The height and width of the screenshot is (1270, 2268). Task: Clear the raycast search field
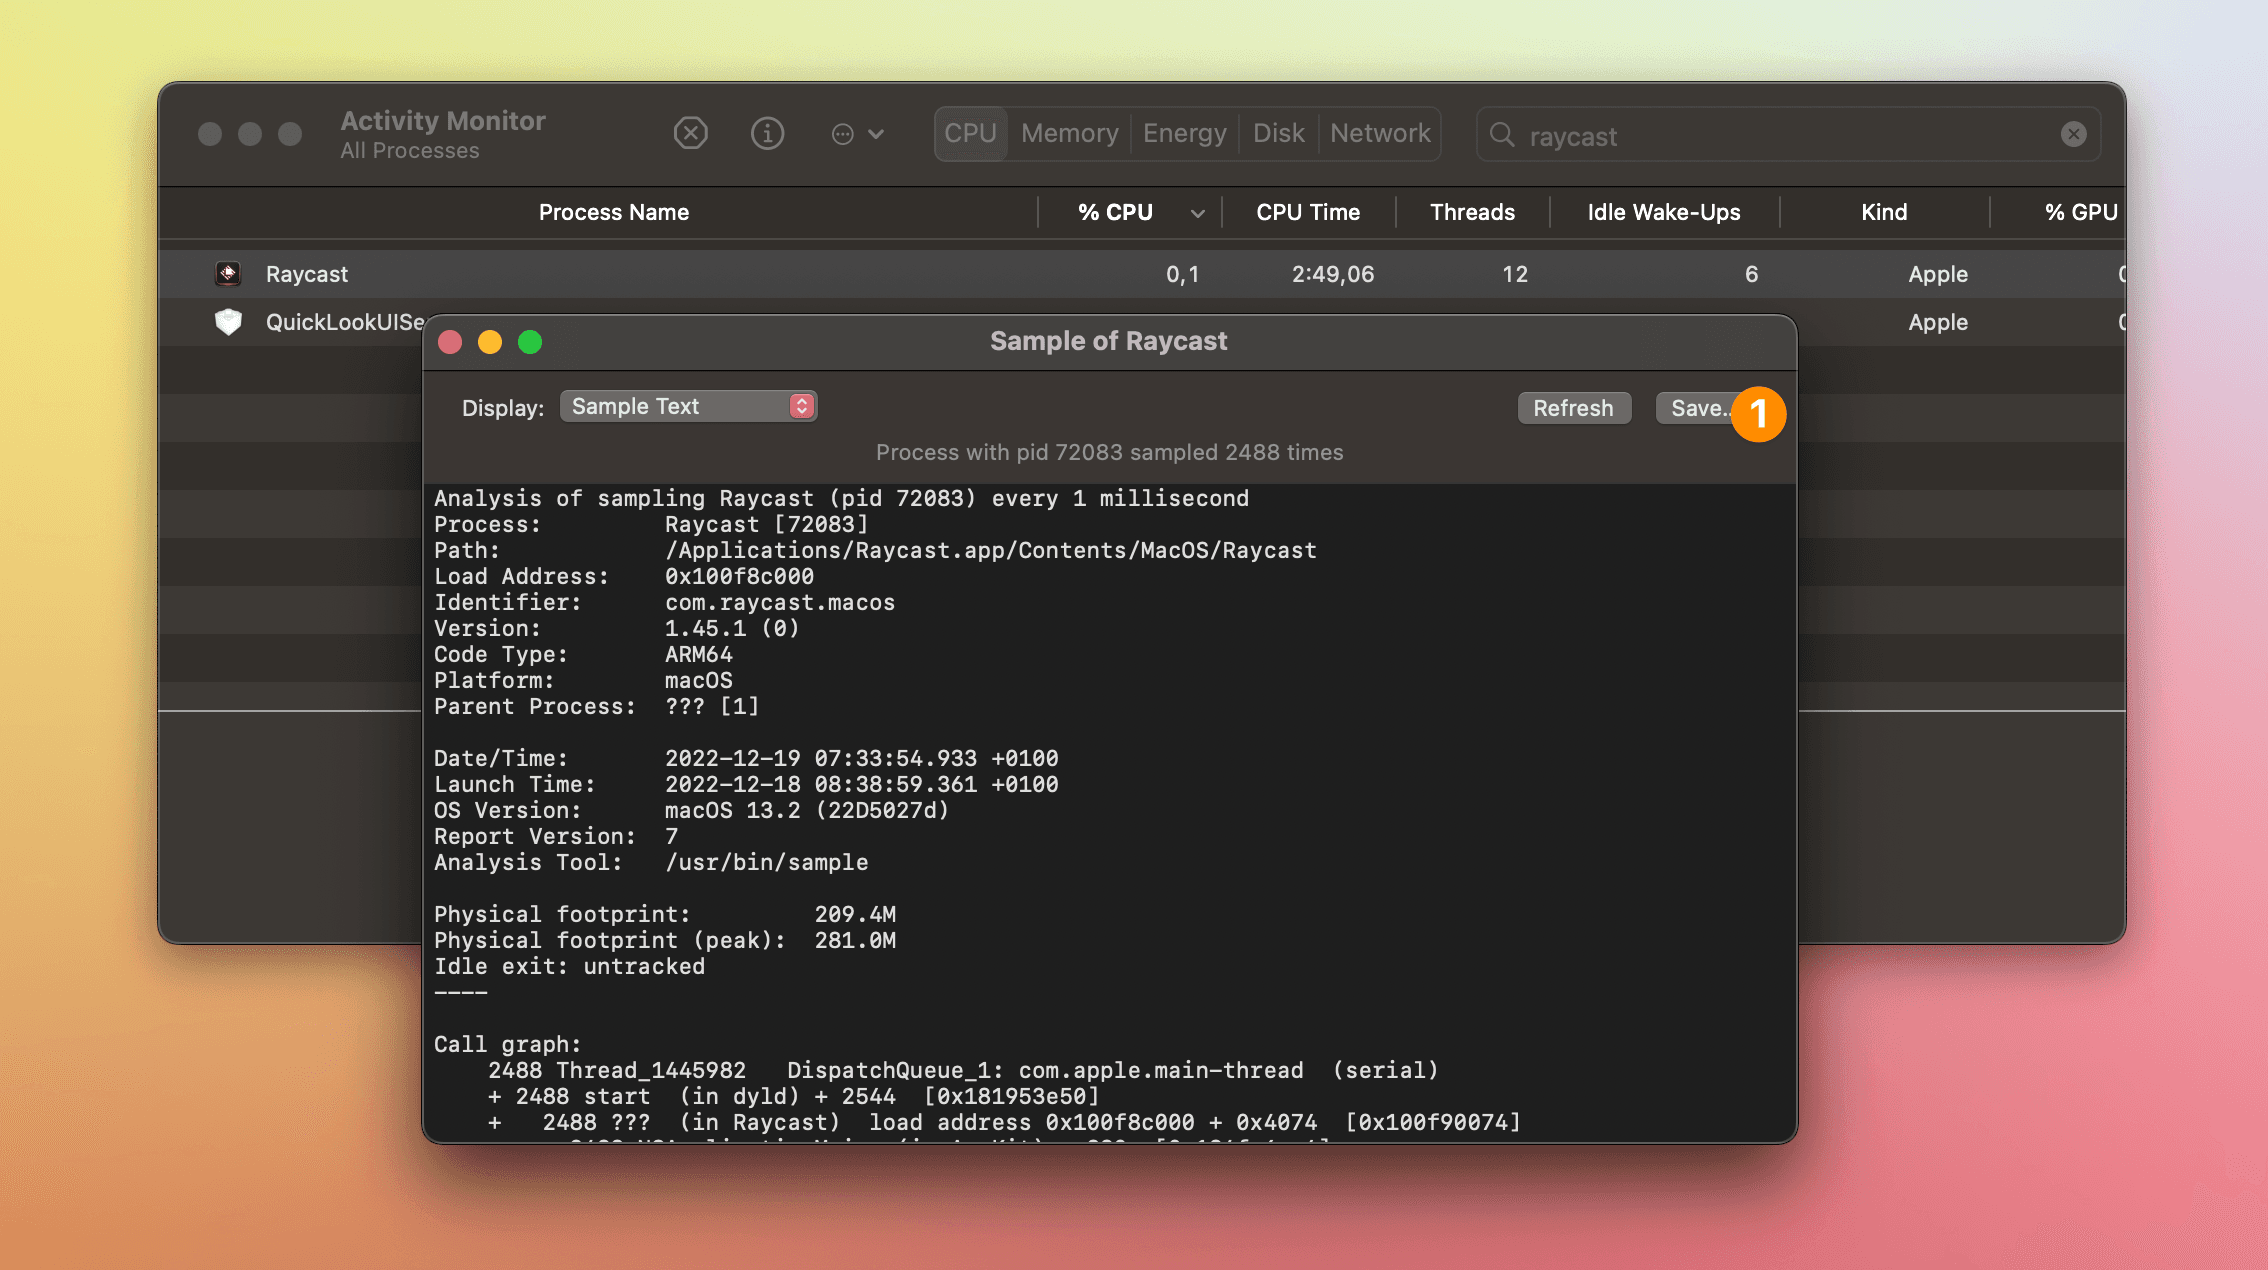coord(2073,134)
